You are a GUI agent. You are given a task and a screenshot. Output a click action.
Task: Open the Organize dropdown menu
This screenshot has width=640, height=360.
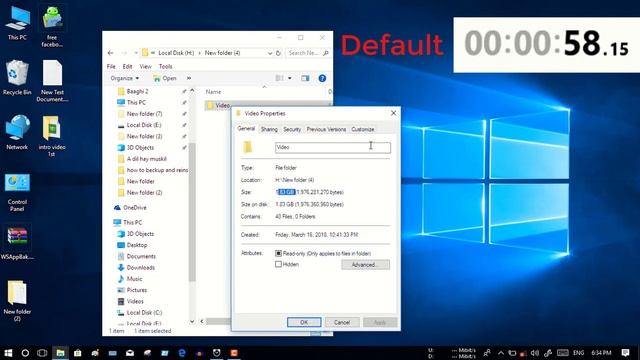[x=124, y=78]
